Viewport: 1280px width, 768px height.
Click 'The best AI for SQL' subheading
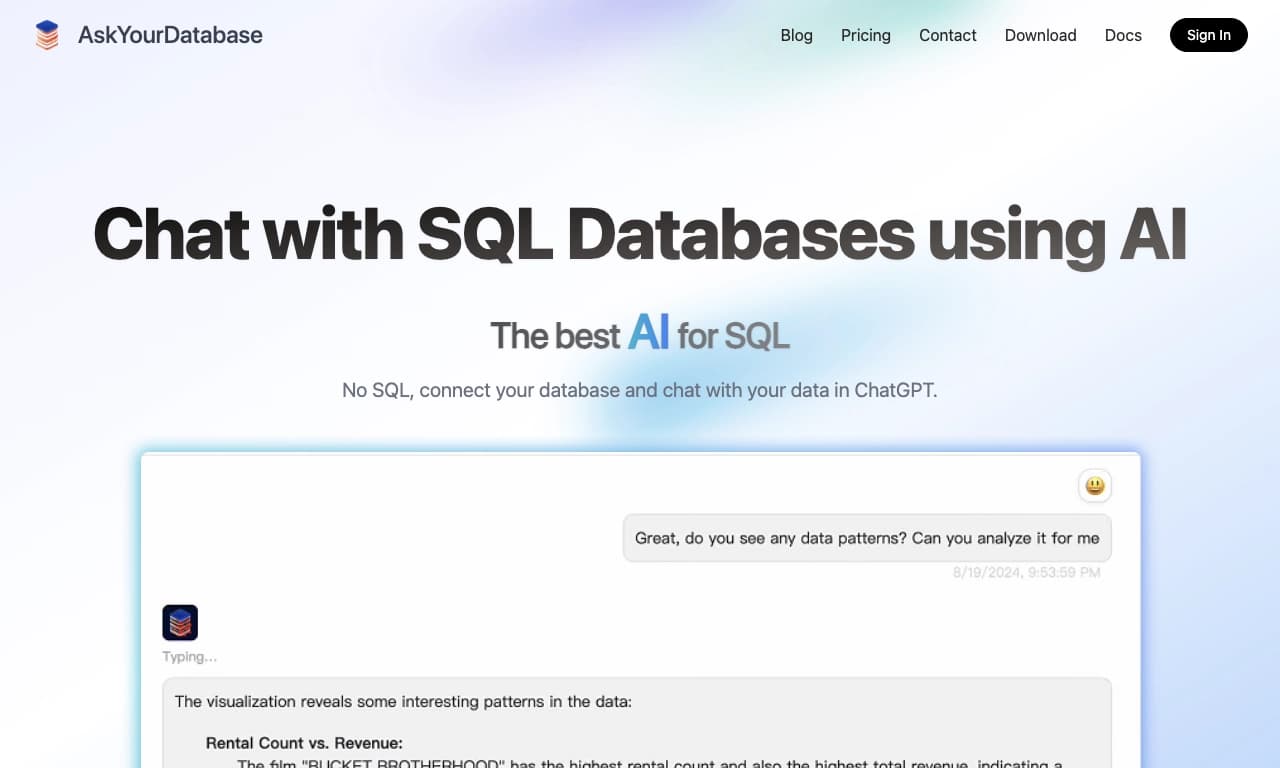[640, 334]
